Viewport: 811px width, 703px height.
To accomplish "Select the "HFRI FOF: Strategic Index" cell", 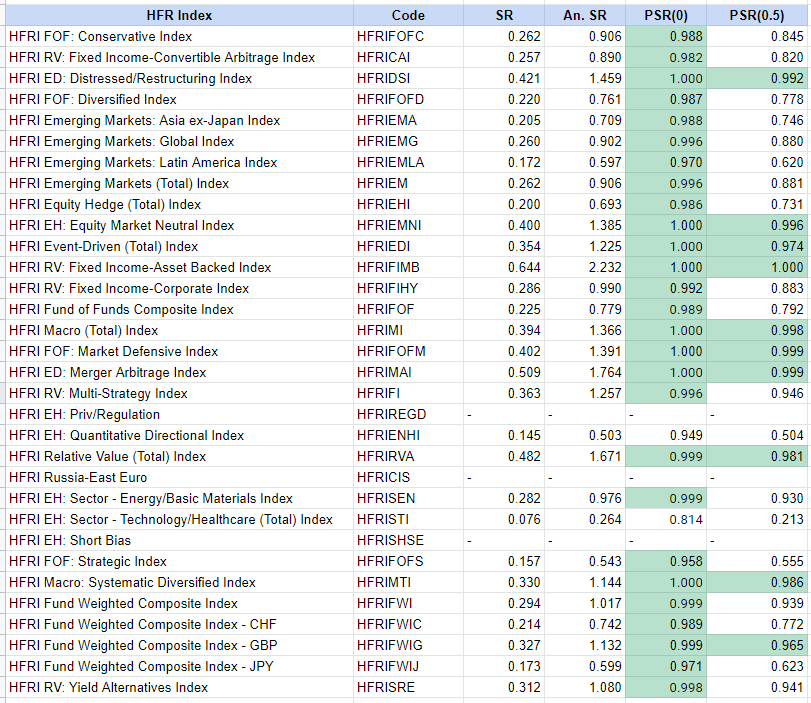I will pyautogui.click(x=179, y=562).
